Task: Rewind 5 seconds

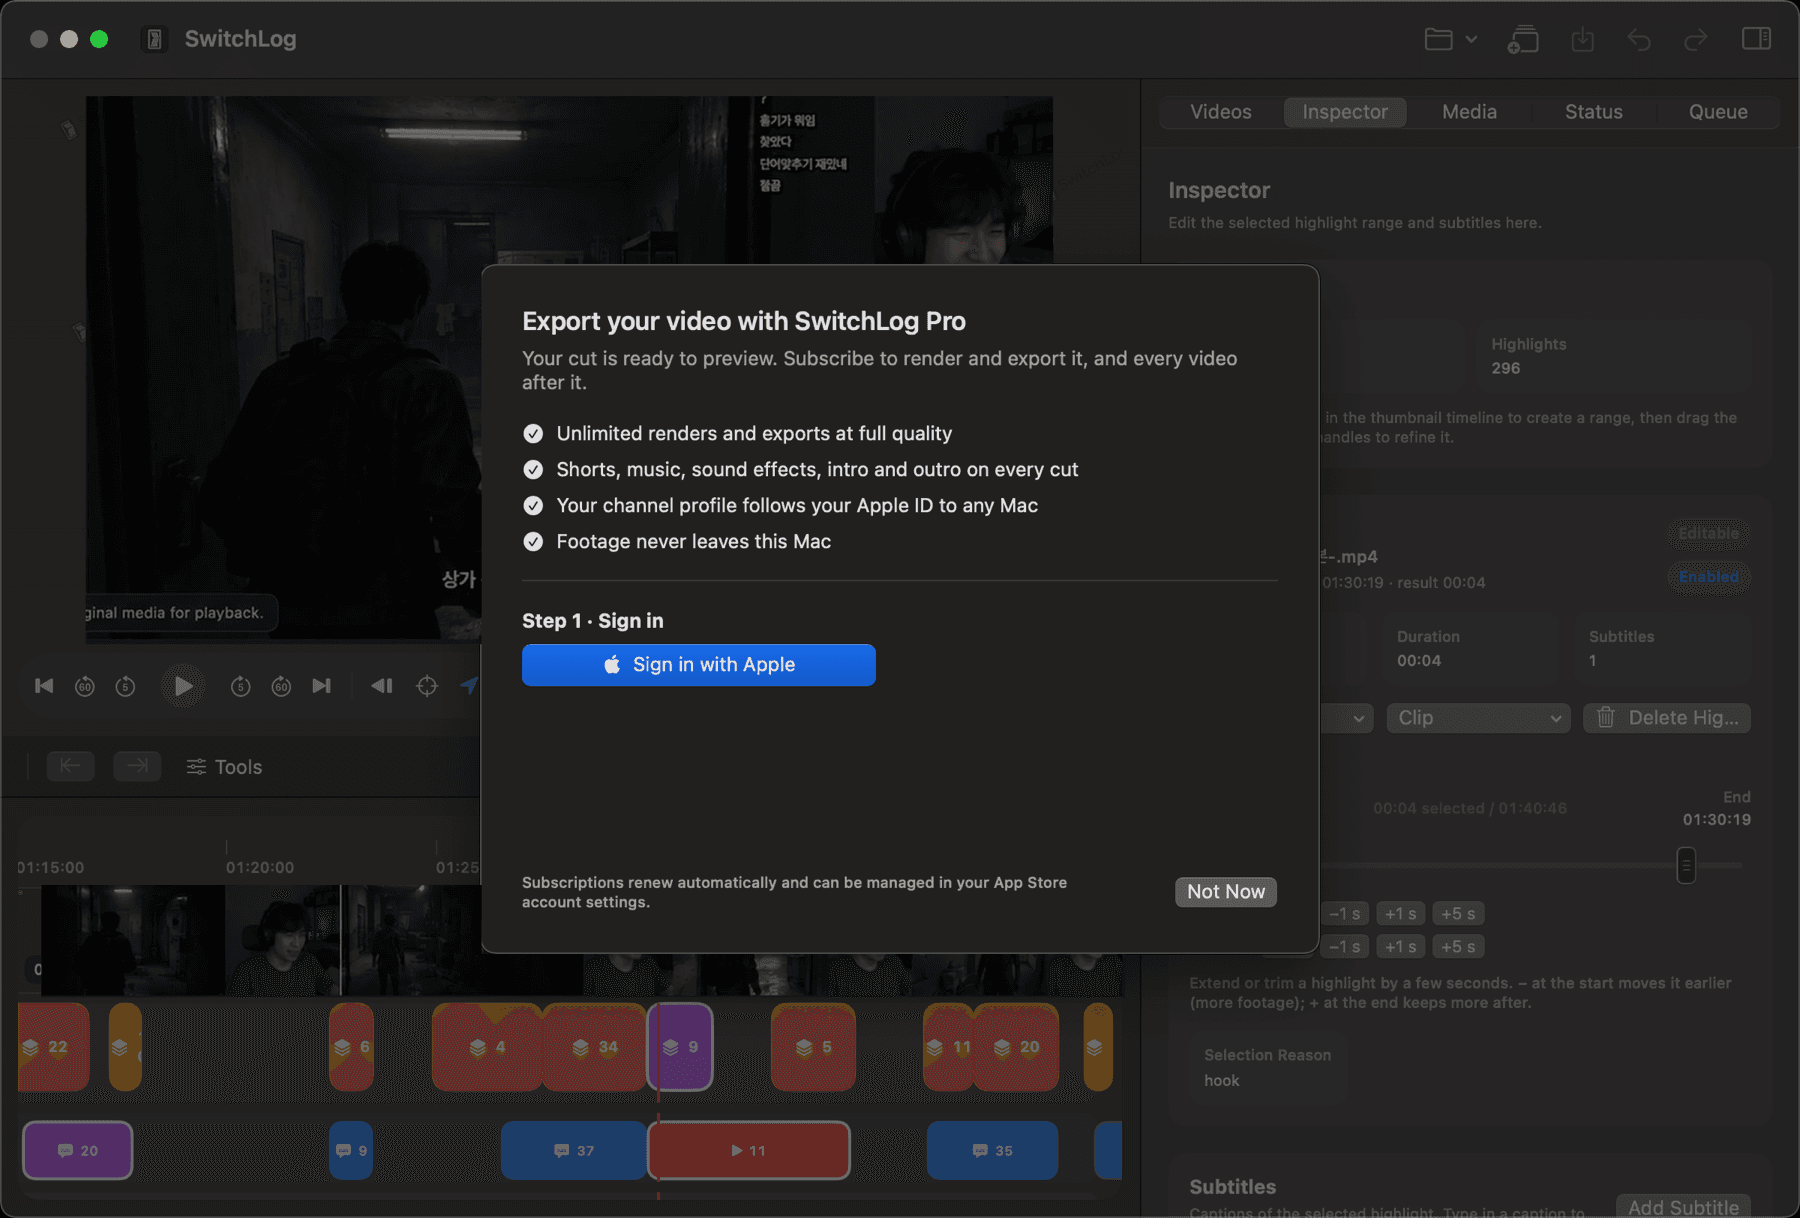Action: point(125,686)
